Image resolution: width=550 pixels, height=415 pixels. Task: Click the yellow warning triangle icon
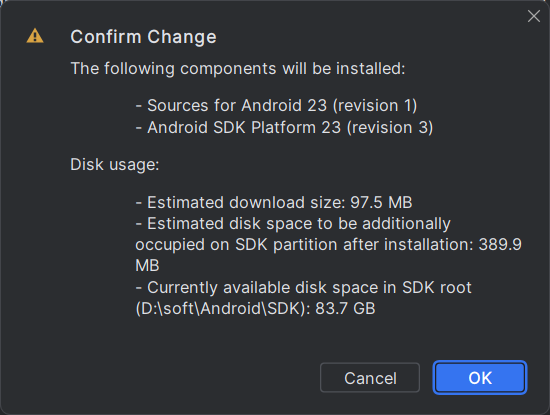[35, 36]
